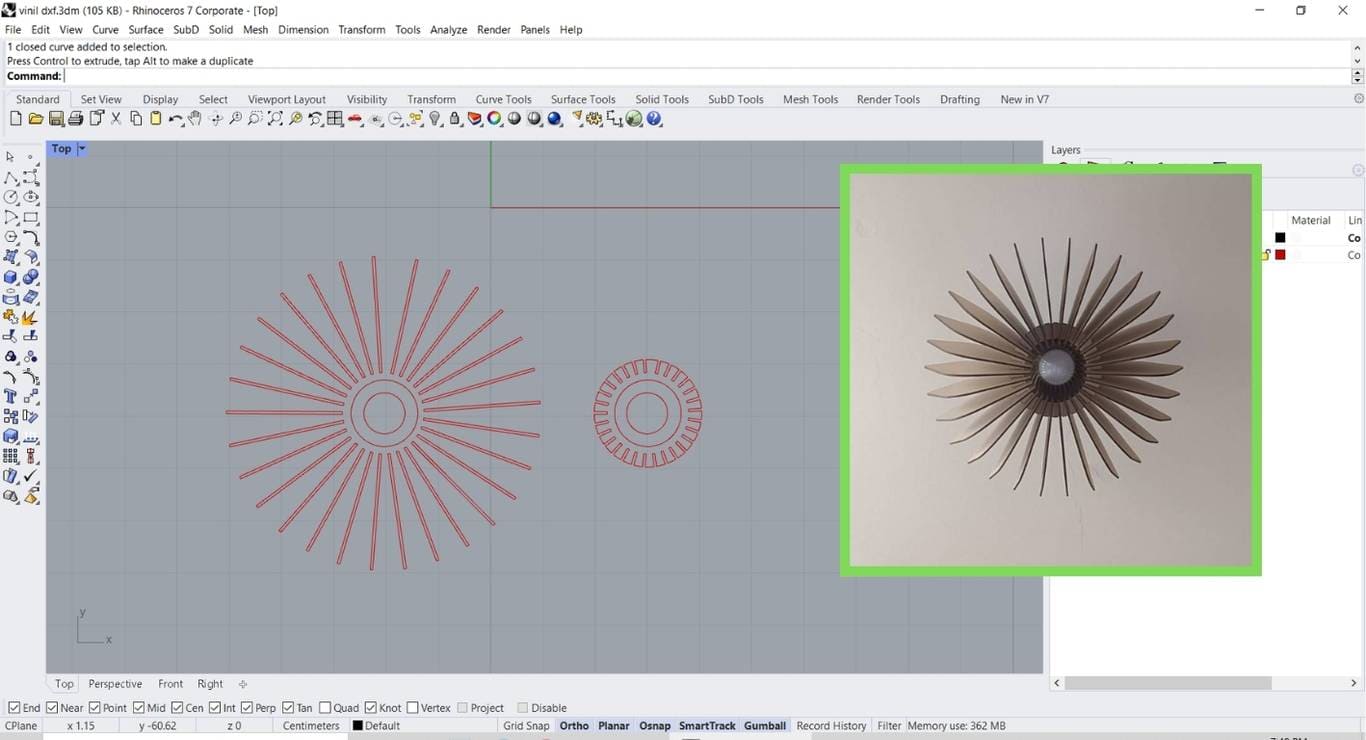Enable the Quad osnap checkbox
Viewport: 1366px width, 740px height.
coord(325,708)
